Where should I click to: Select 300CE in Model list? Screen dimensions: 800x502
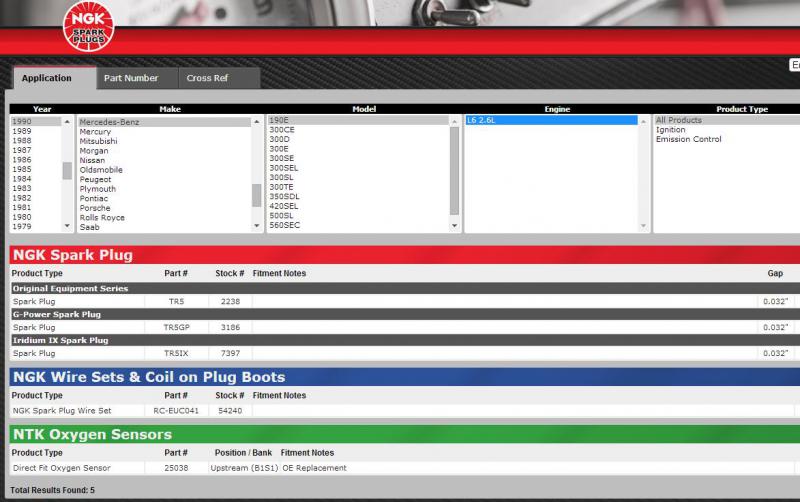pos(282,130)
